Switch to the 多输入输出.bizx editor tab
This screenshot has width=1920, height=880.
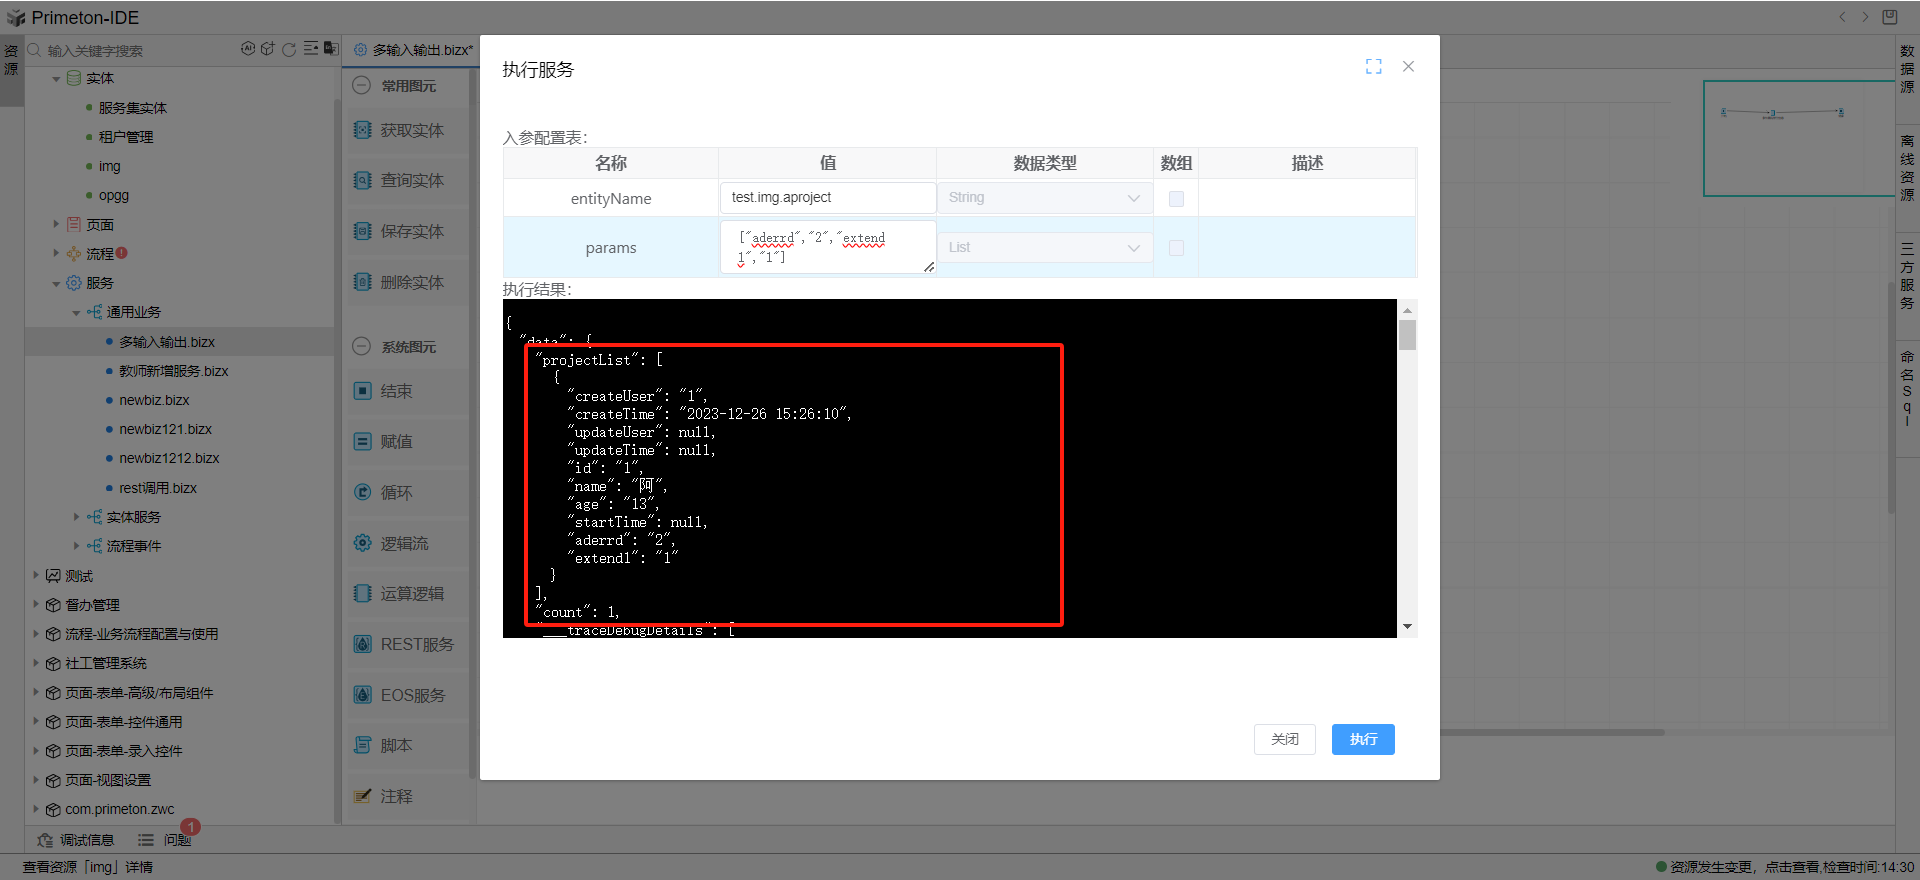(414, 50)
